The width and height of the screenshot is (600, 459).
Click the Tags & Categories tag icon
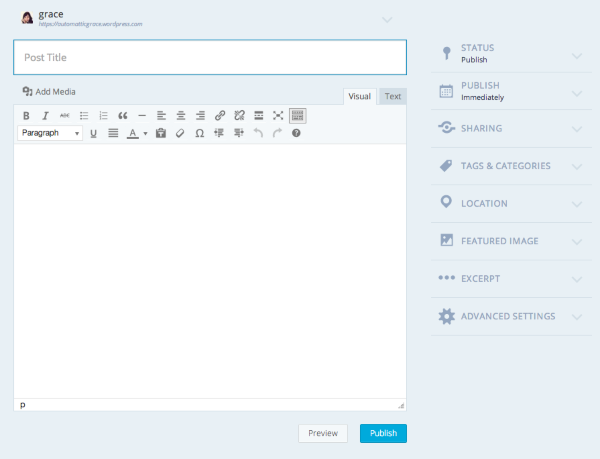[446, 166]
